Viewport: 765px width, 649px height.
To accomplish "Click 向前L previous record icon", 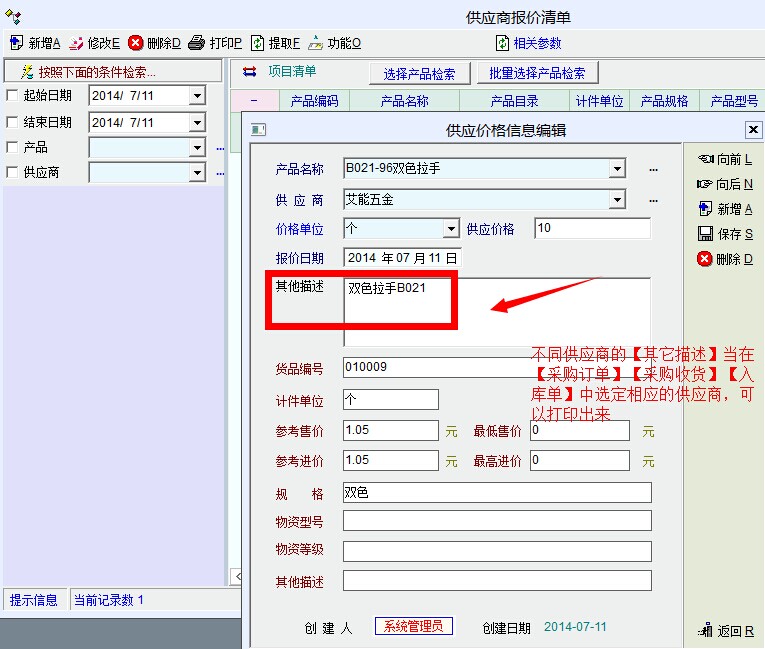I will tap(705, 159).
